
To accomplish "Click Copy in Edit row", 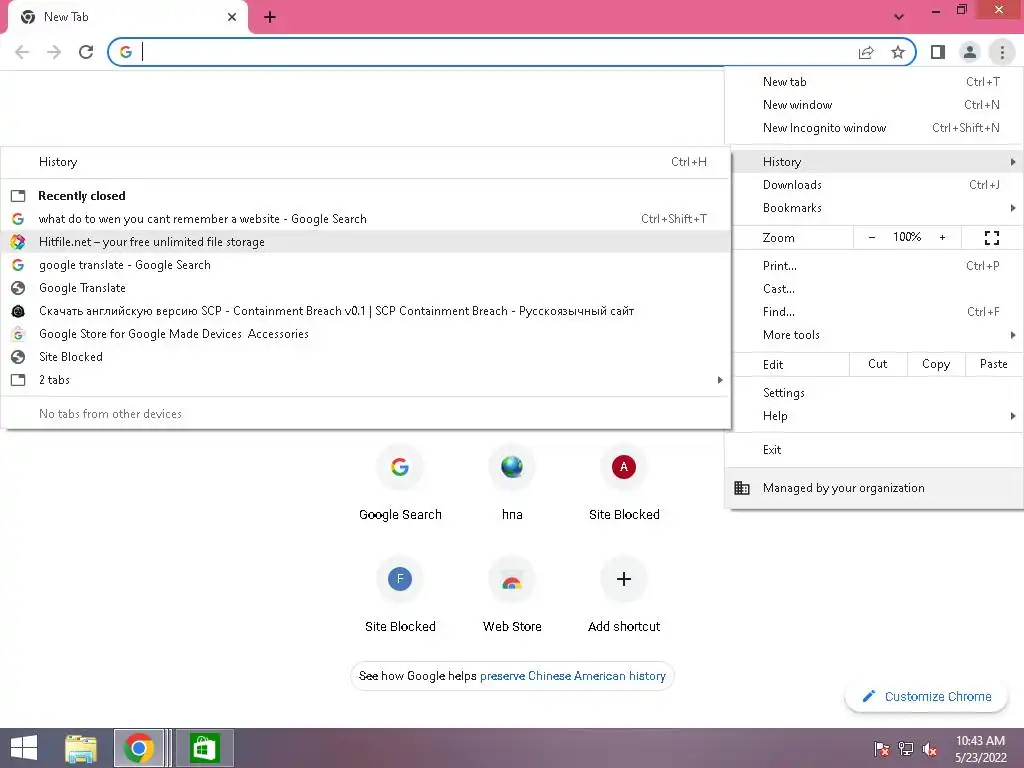I will [x=936, y=364].
